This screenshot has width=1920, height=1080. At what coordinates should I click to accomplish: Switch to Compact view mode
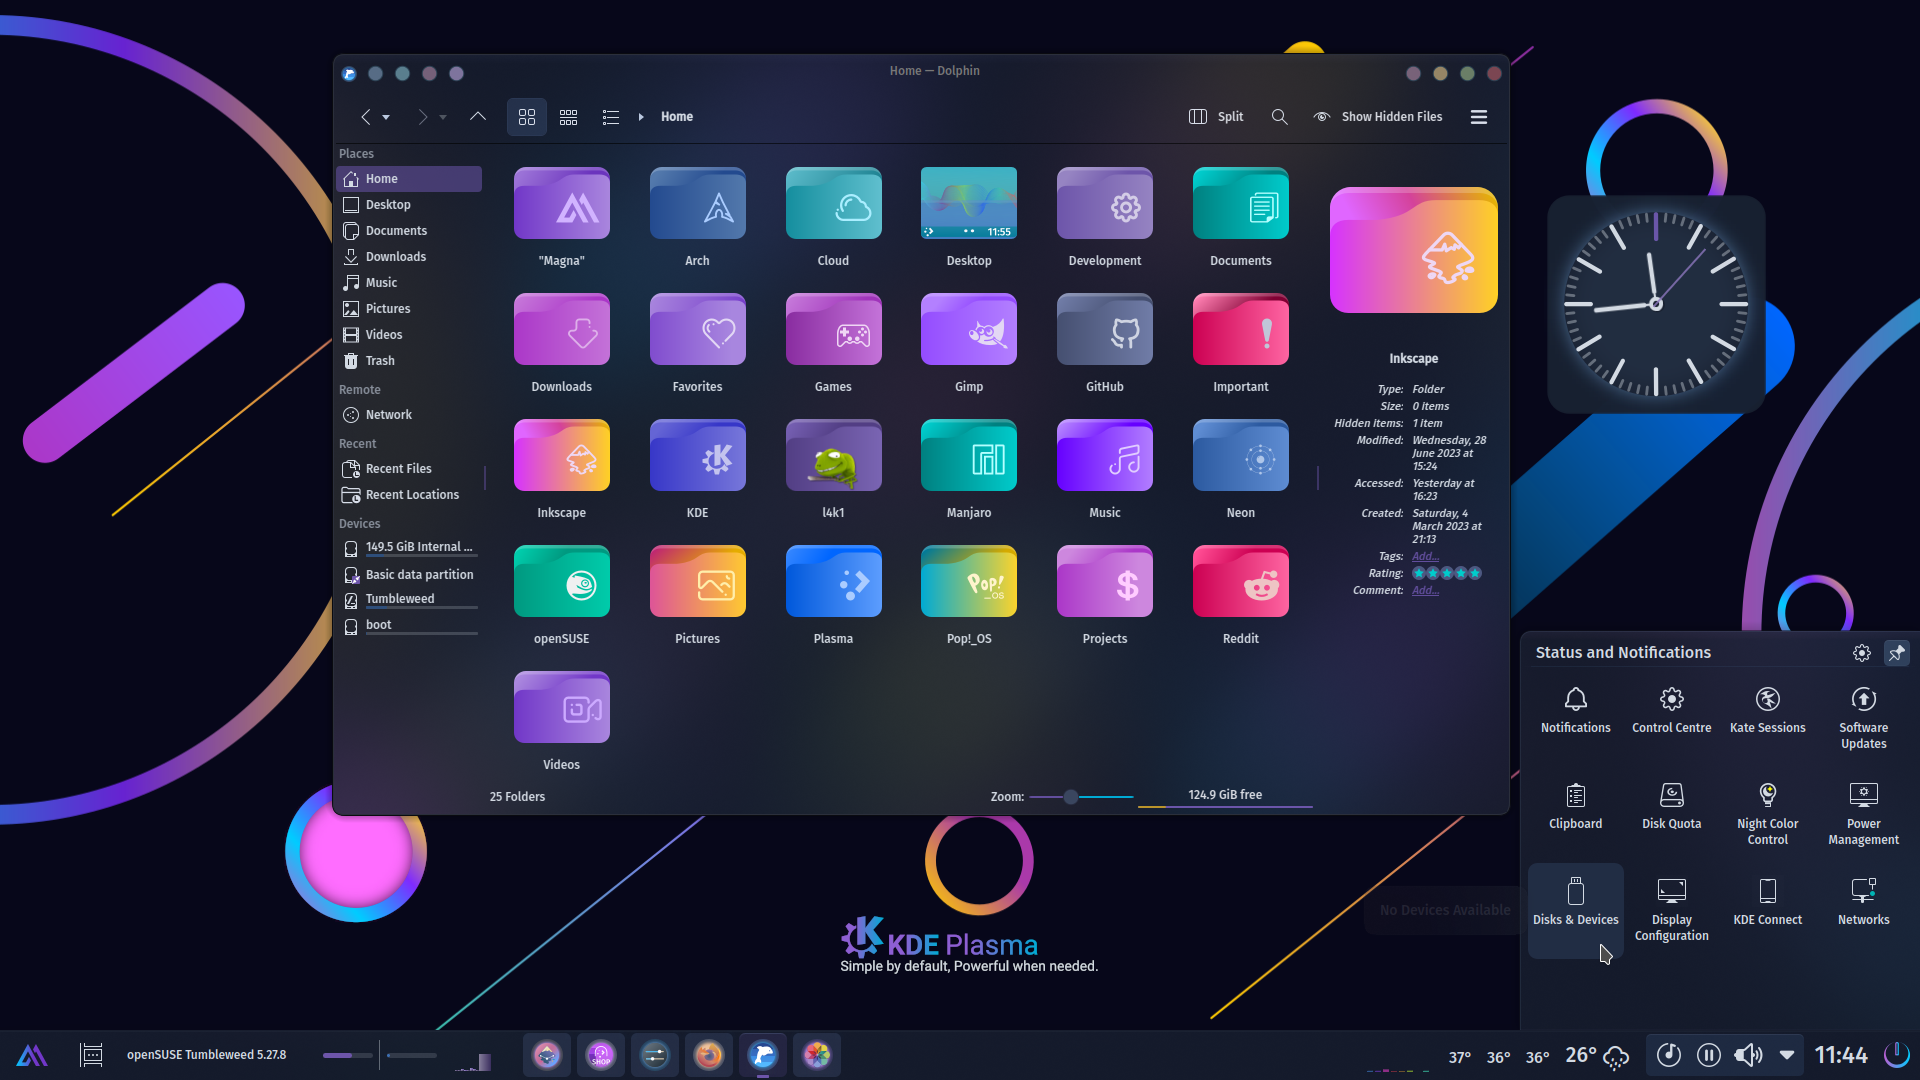coord(568,117)
